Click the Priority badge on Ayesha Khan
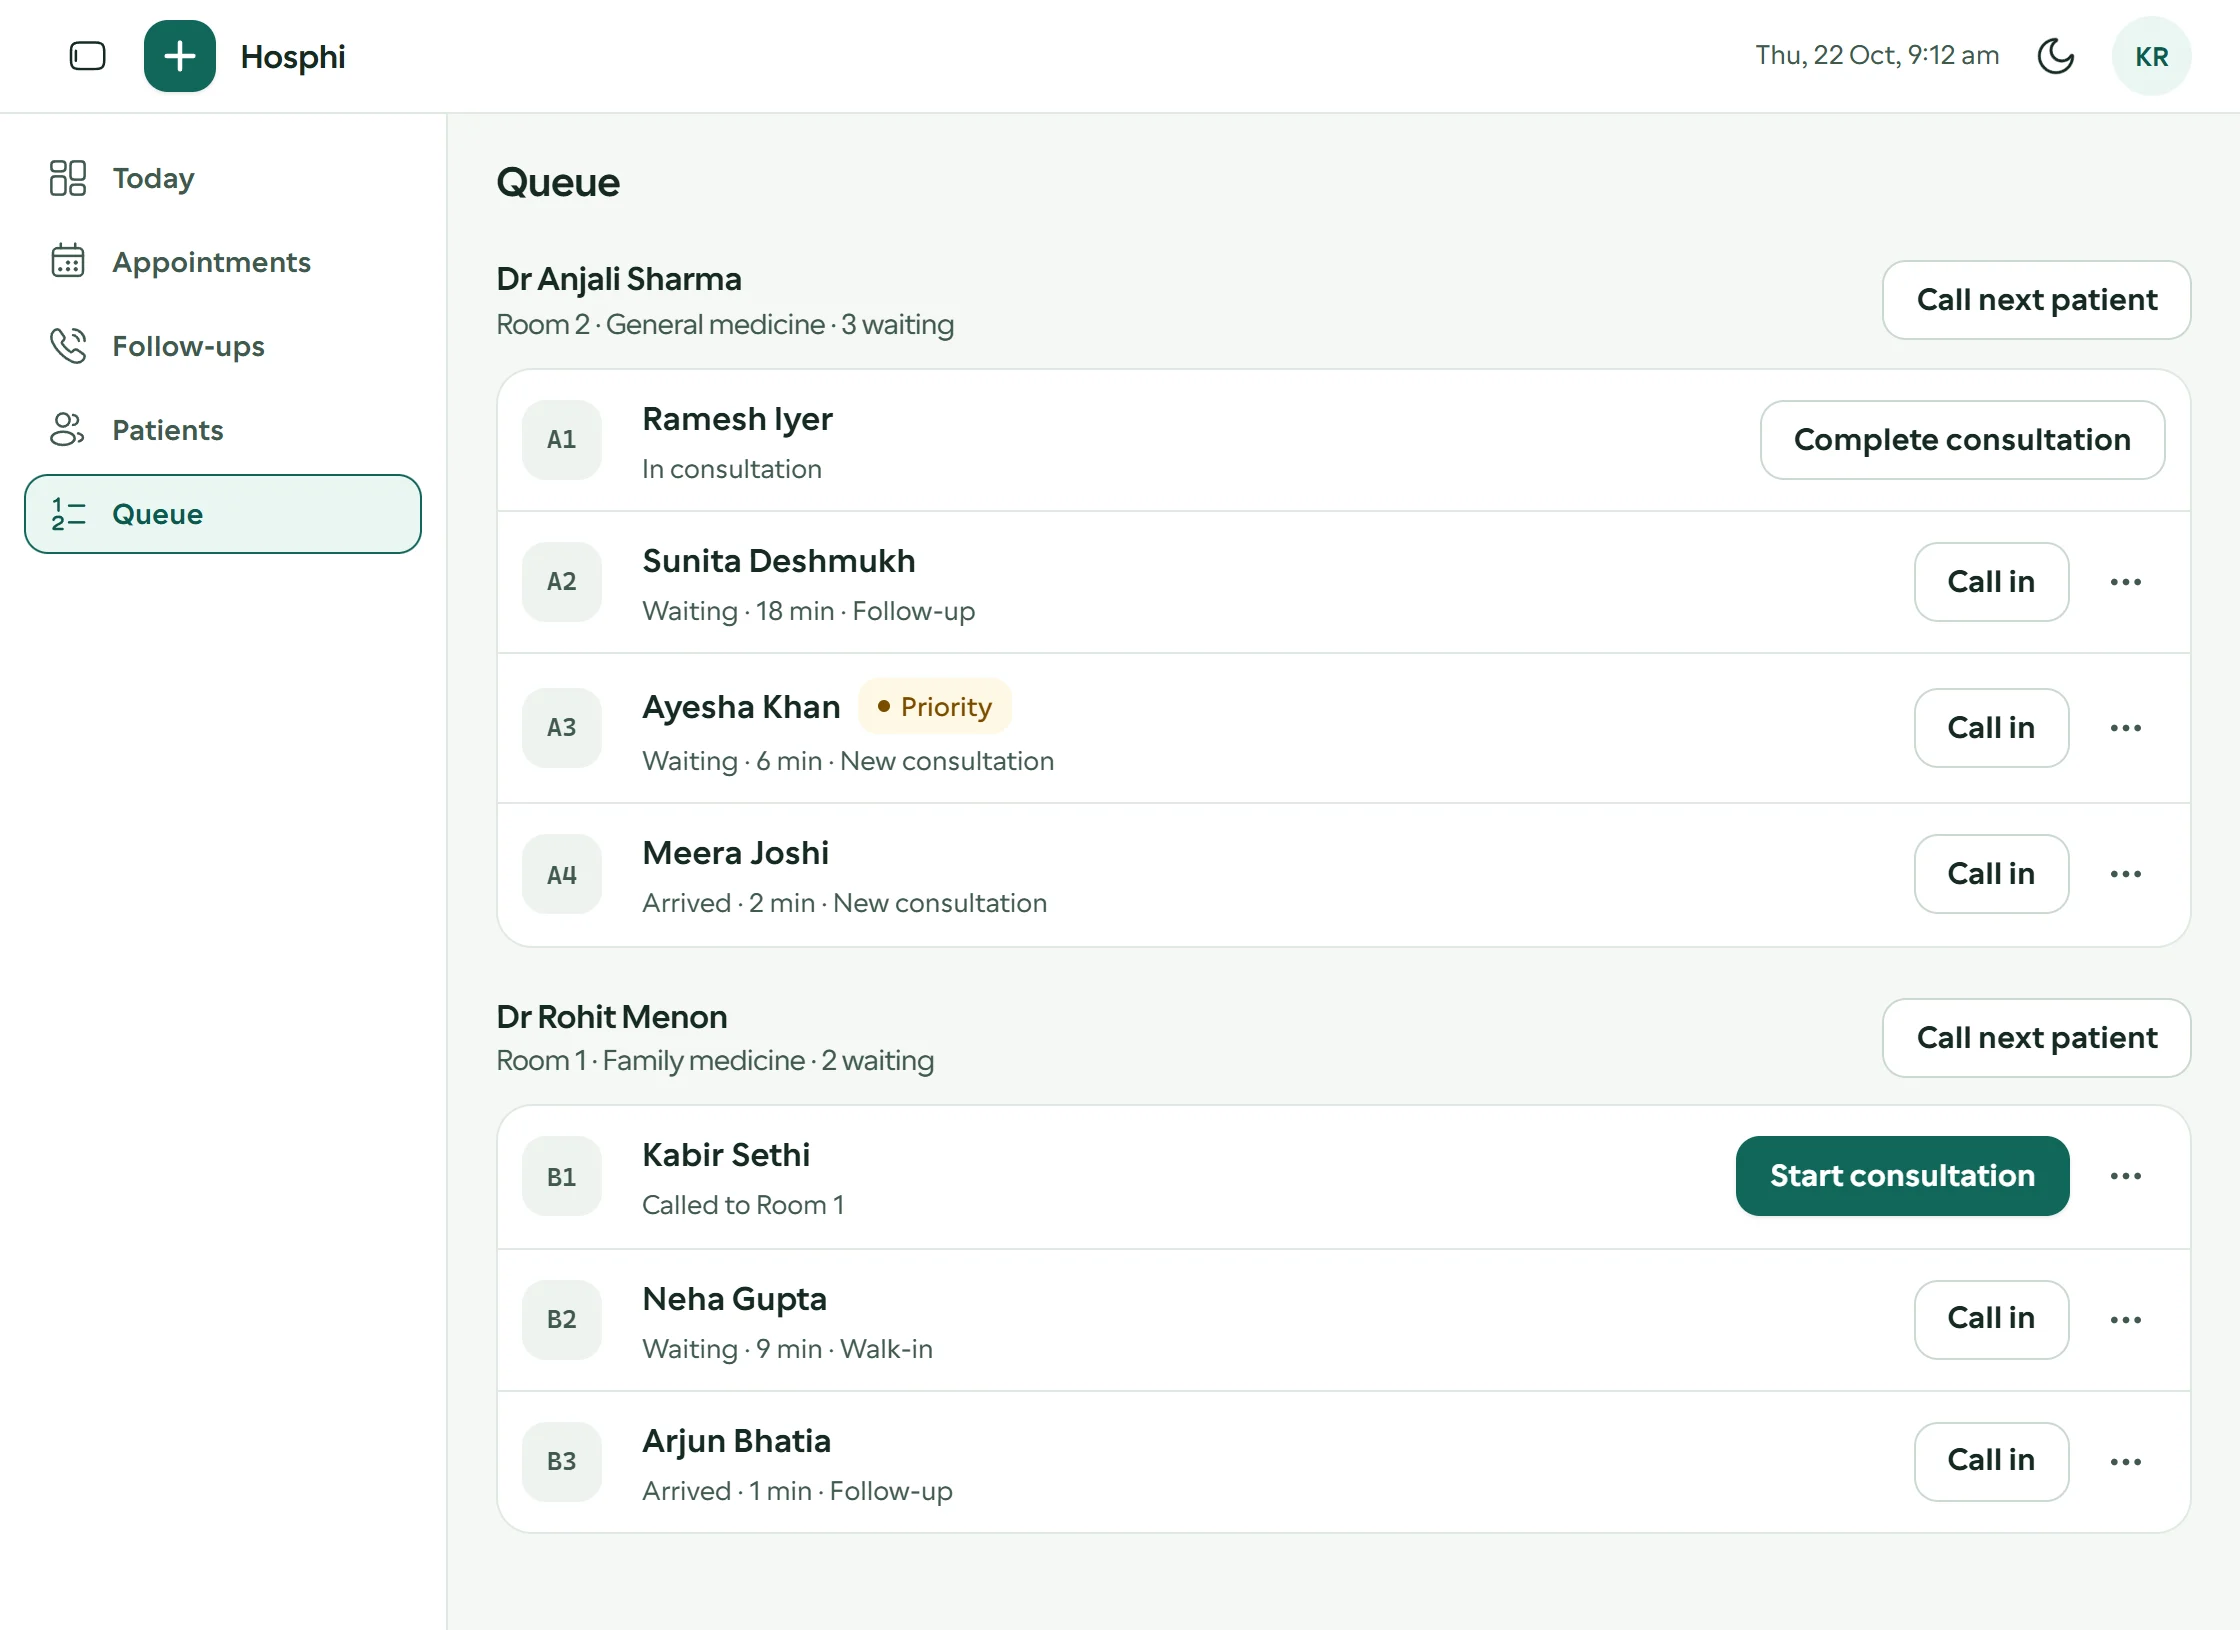2240x1630 pixels. click(x=935, y=707)
